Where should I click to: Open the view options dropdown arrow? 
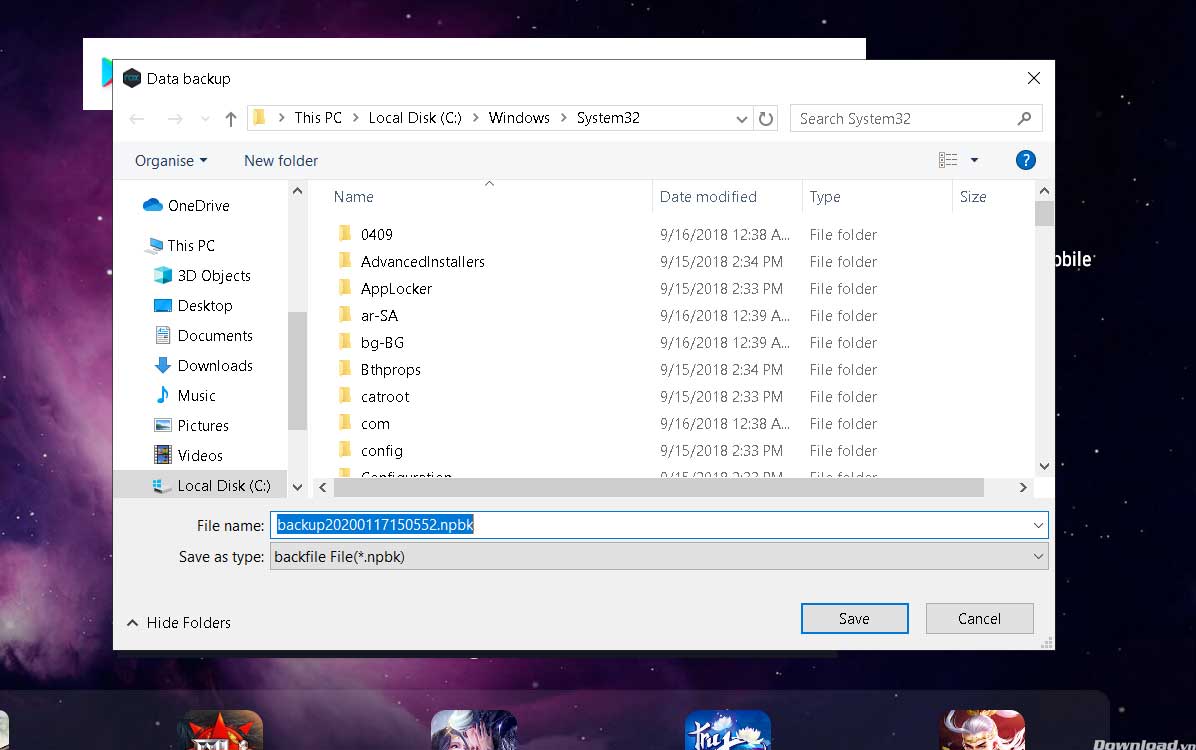tap(974, 160)
